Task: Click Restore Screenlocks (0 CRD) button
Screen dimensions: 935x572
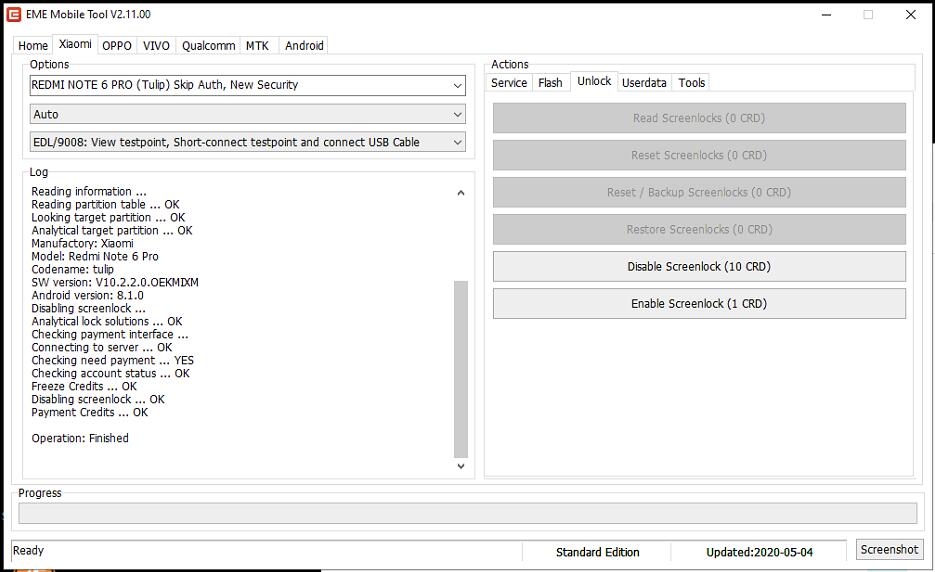Action: coord(699,229)
